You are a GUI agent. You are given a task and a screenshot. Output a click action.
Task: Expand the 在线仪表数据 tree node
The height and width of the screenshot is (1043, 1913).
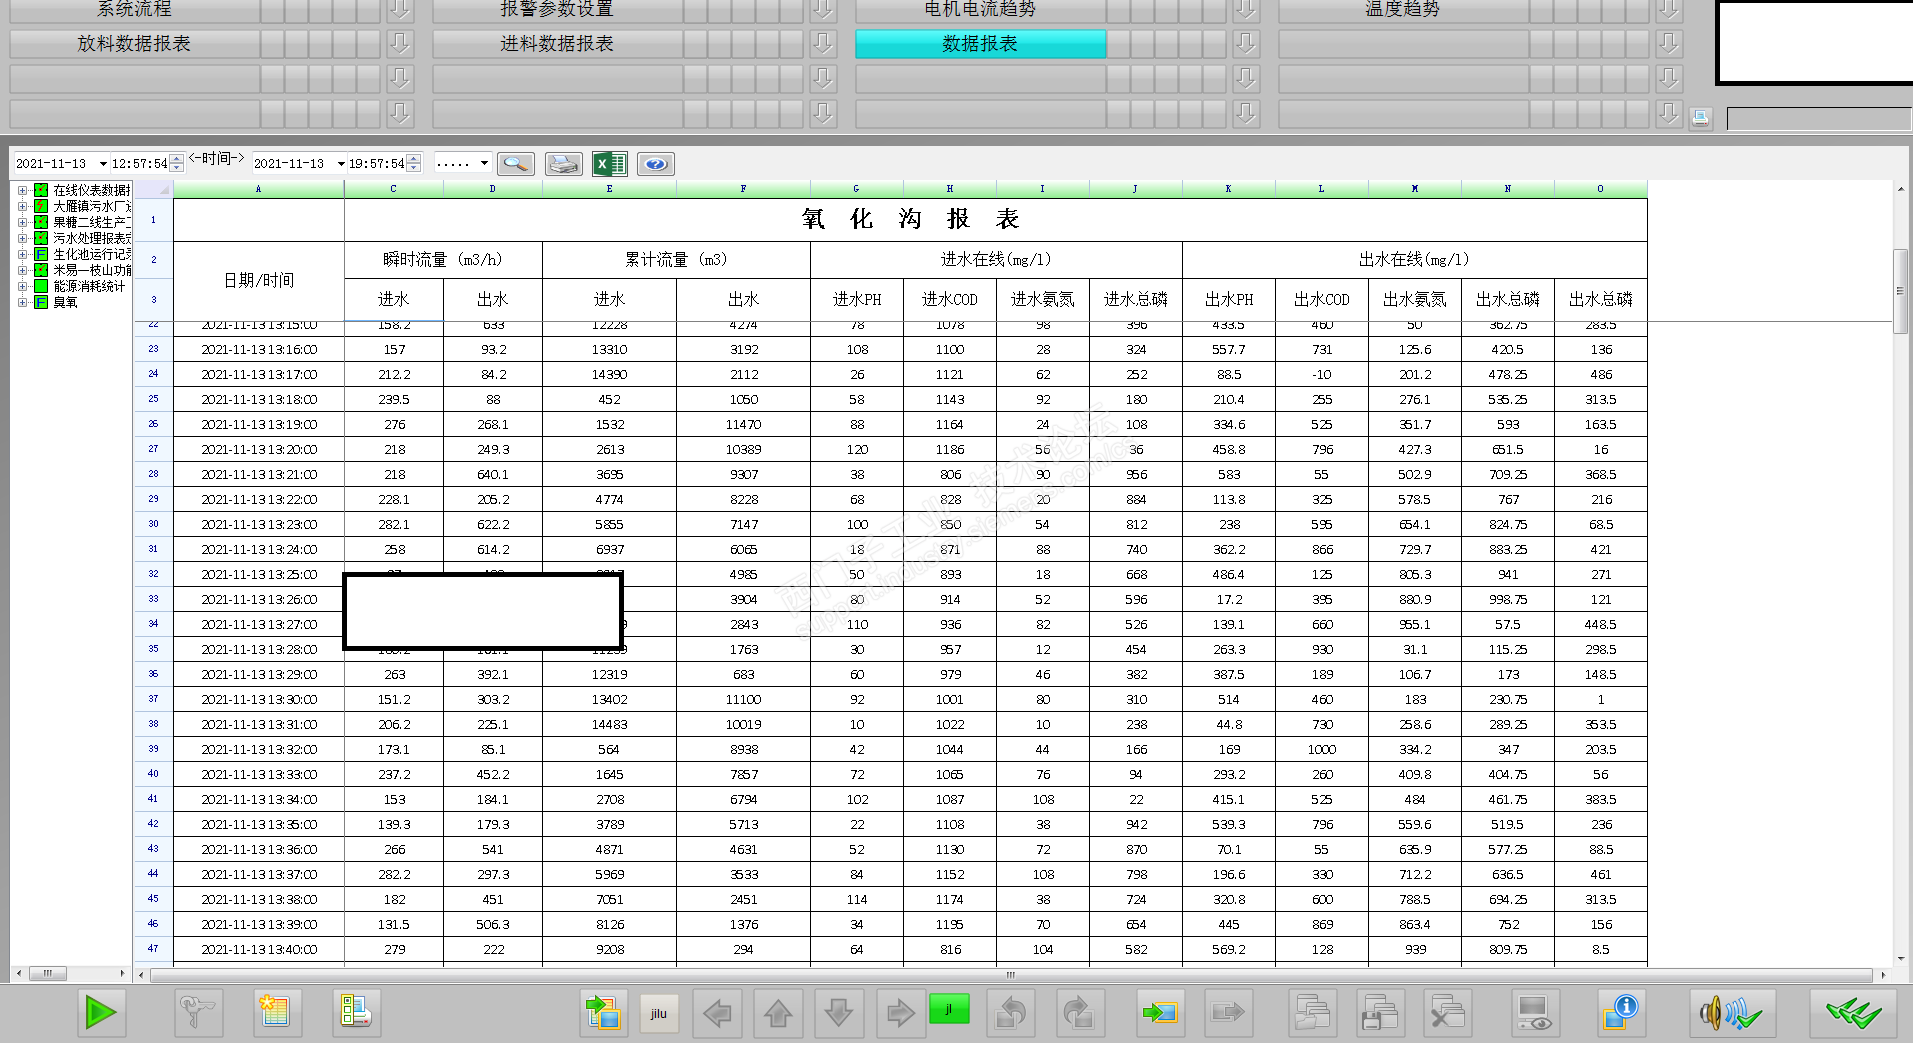22,190
